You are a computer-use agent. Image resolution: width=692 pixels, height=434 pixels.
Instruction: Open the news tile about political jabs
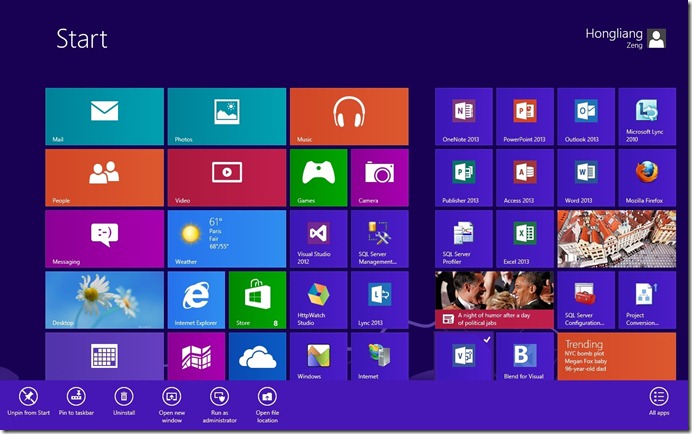494,300
